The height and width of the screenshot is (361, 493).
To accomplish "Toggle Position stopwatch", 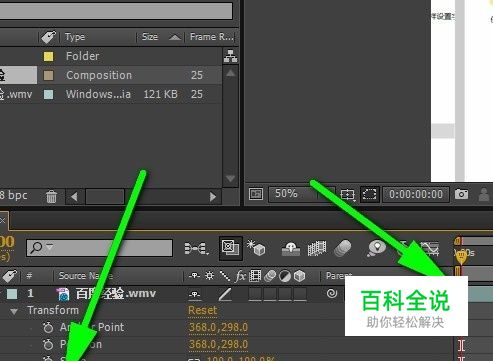I will coord(48,345).
